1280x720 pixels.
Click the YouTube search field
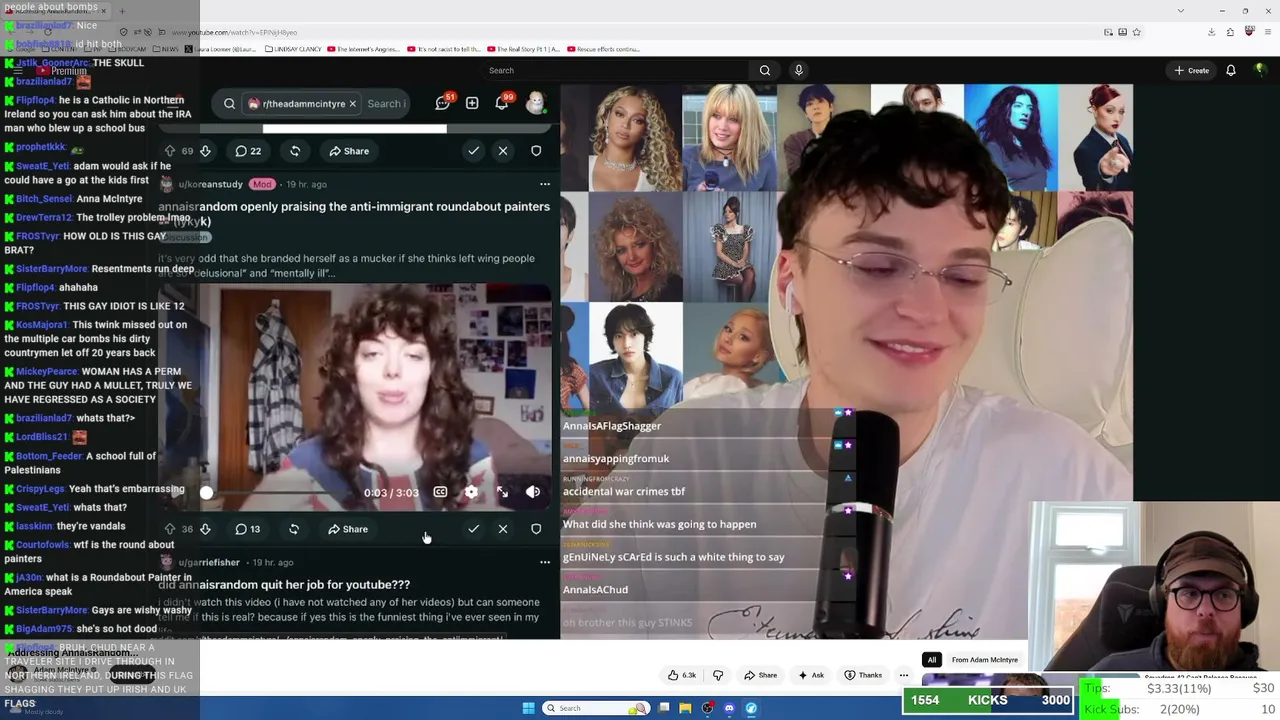click(615, 70)
